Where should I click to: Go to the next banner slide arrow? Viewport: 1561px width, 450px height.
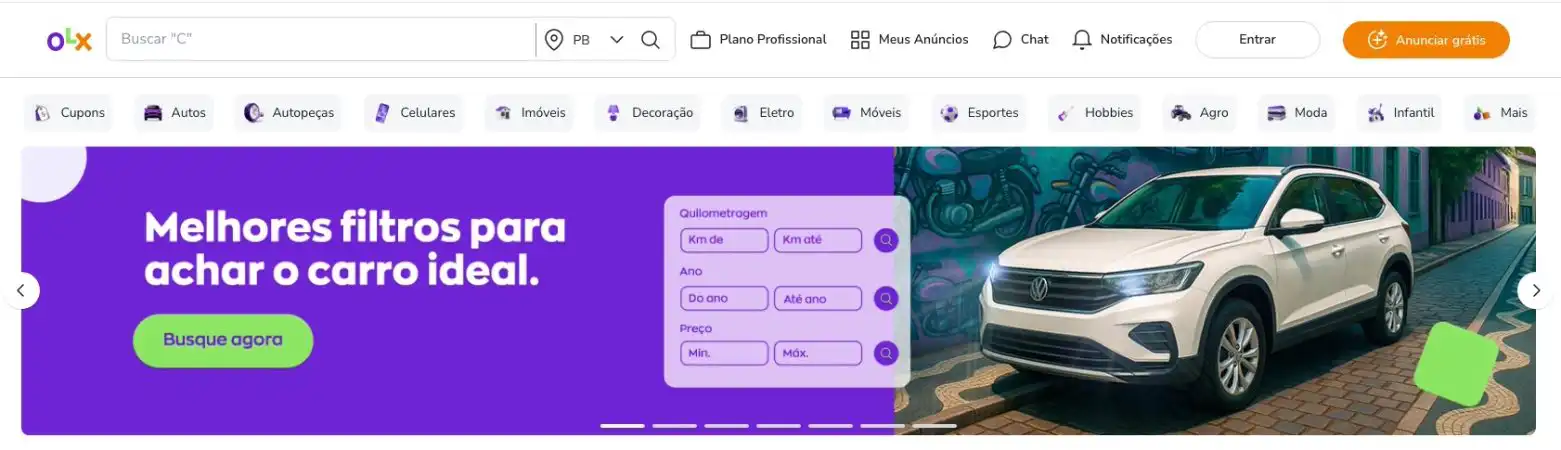pyautogui.click(x=1536, y=291)
